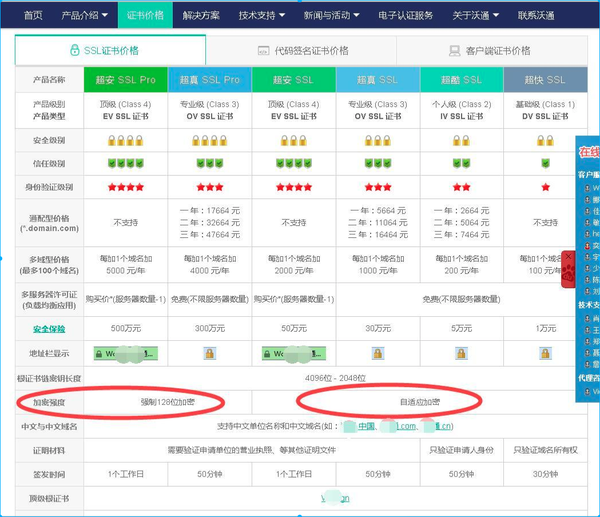Select the 只验证申请人身份 cell
600x517 pixels.
point(461,450)
